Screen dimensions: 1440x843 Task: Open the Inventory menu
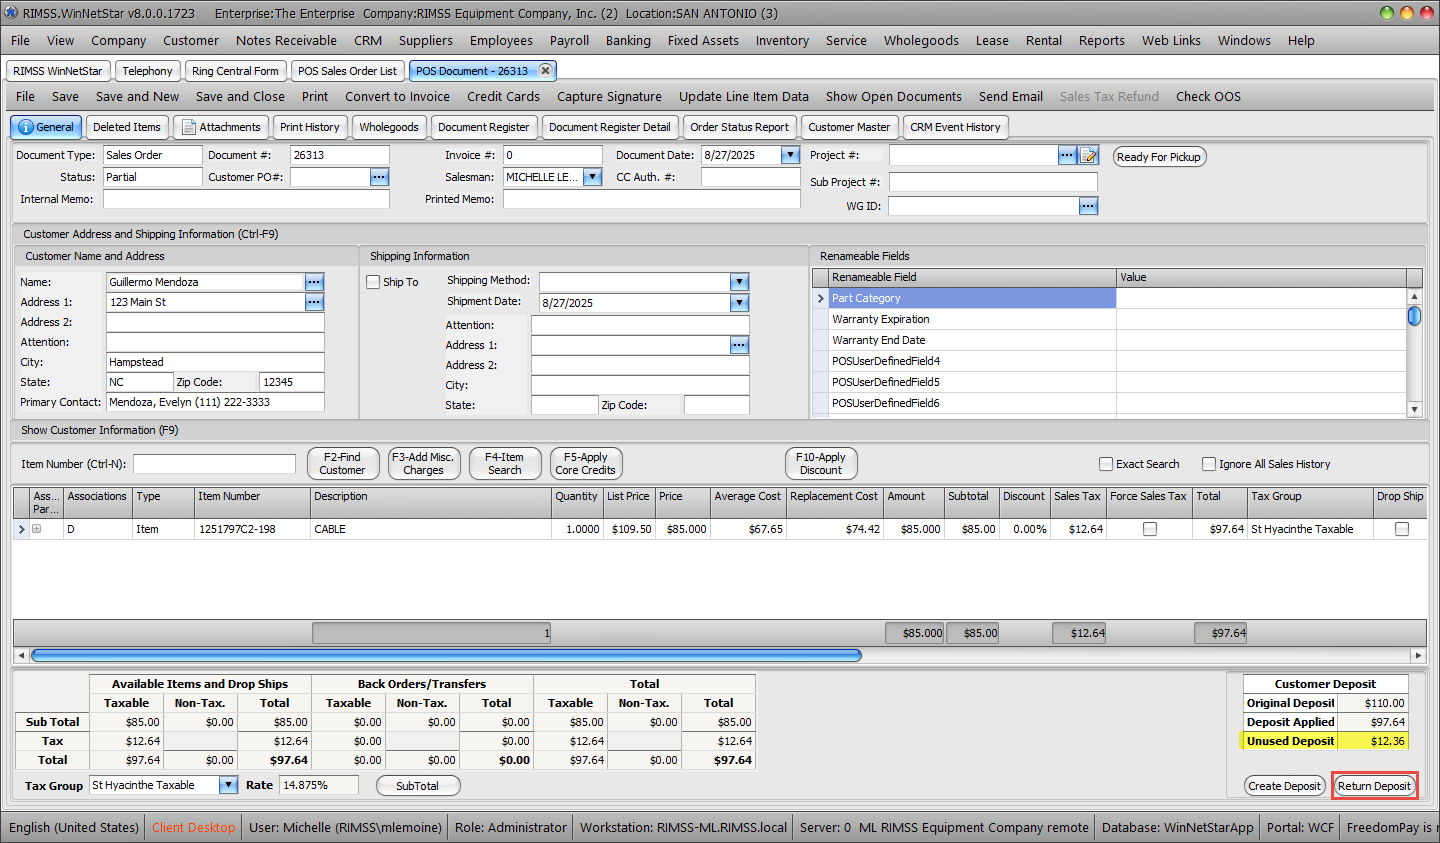(x=782, y=41)
